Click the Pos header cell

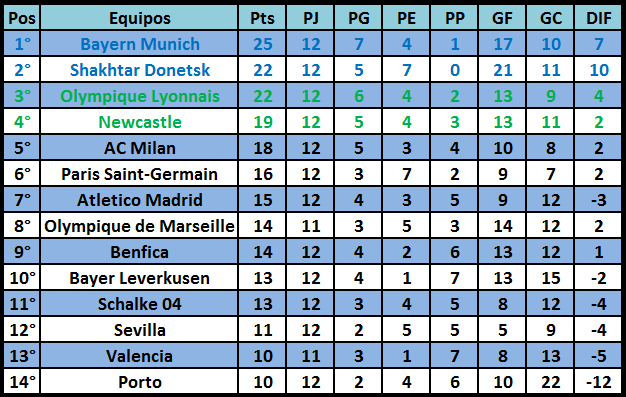click(x=22, y=18)
